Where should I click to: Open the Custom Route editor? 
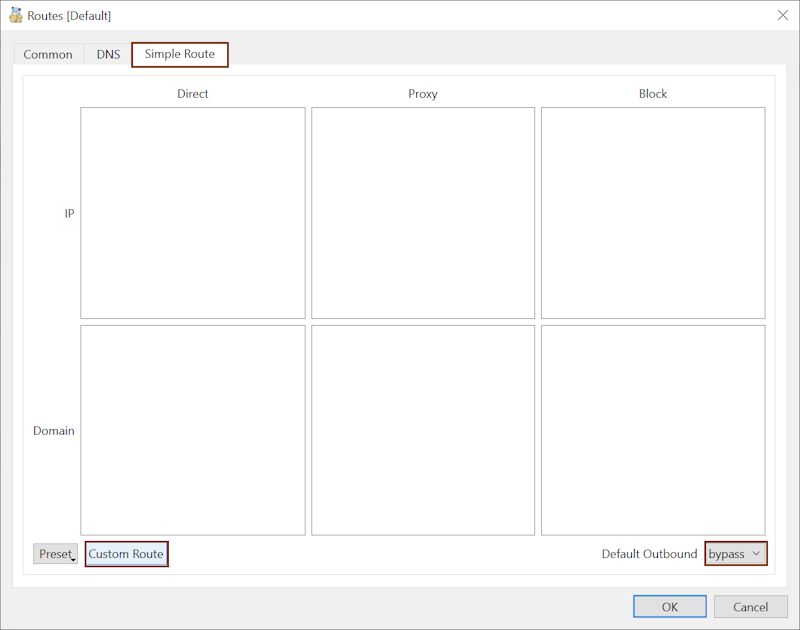point(126,554)
